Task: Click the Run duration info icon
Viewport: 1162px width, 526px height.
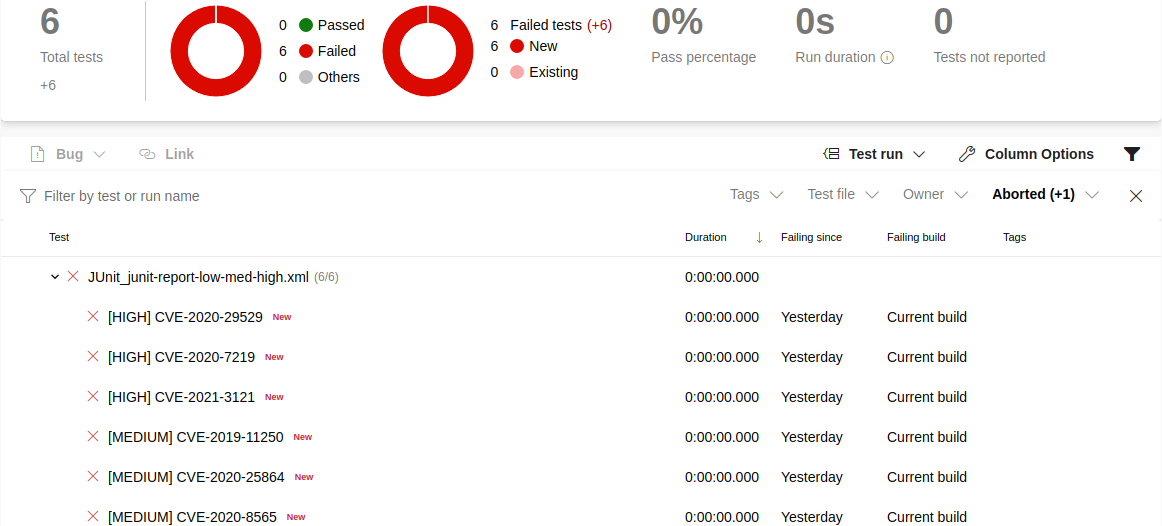Action: coord(886,58)
